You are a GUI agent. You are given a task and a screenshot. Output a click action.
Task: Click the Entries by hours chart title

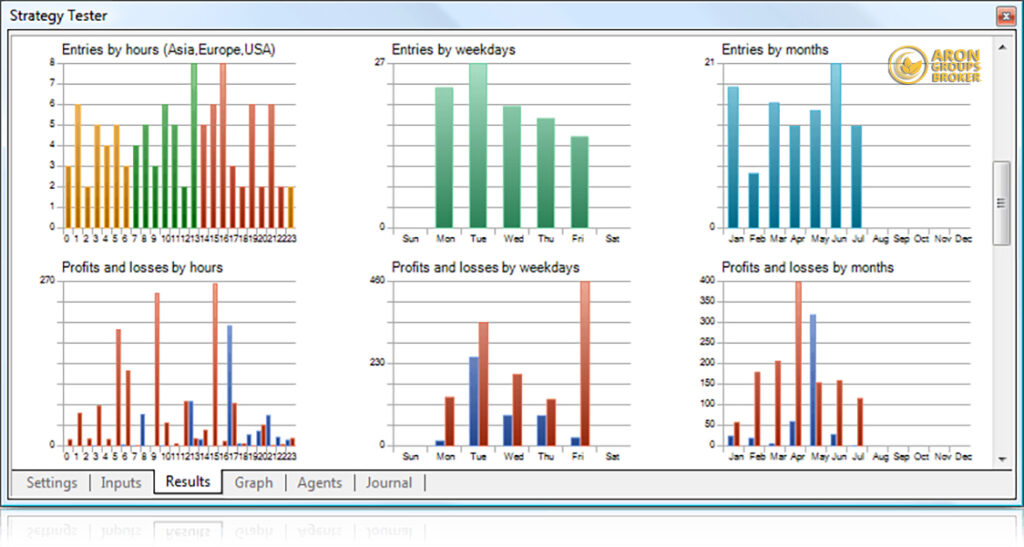[168, 49]
